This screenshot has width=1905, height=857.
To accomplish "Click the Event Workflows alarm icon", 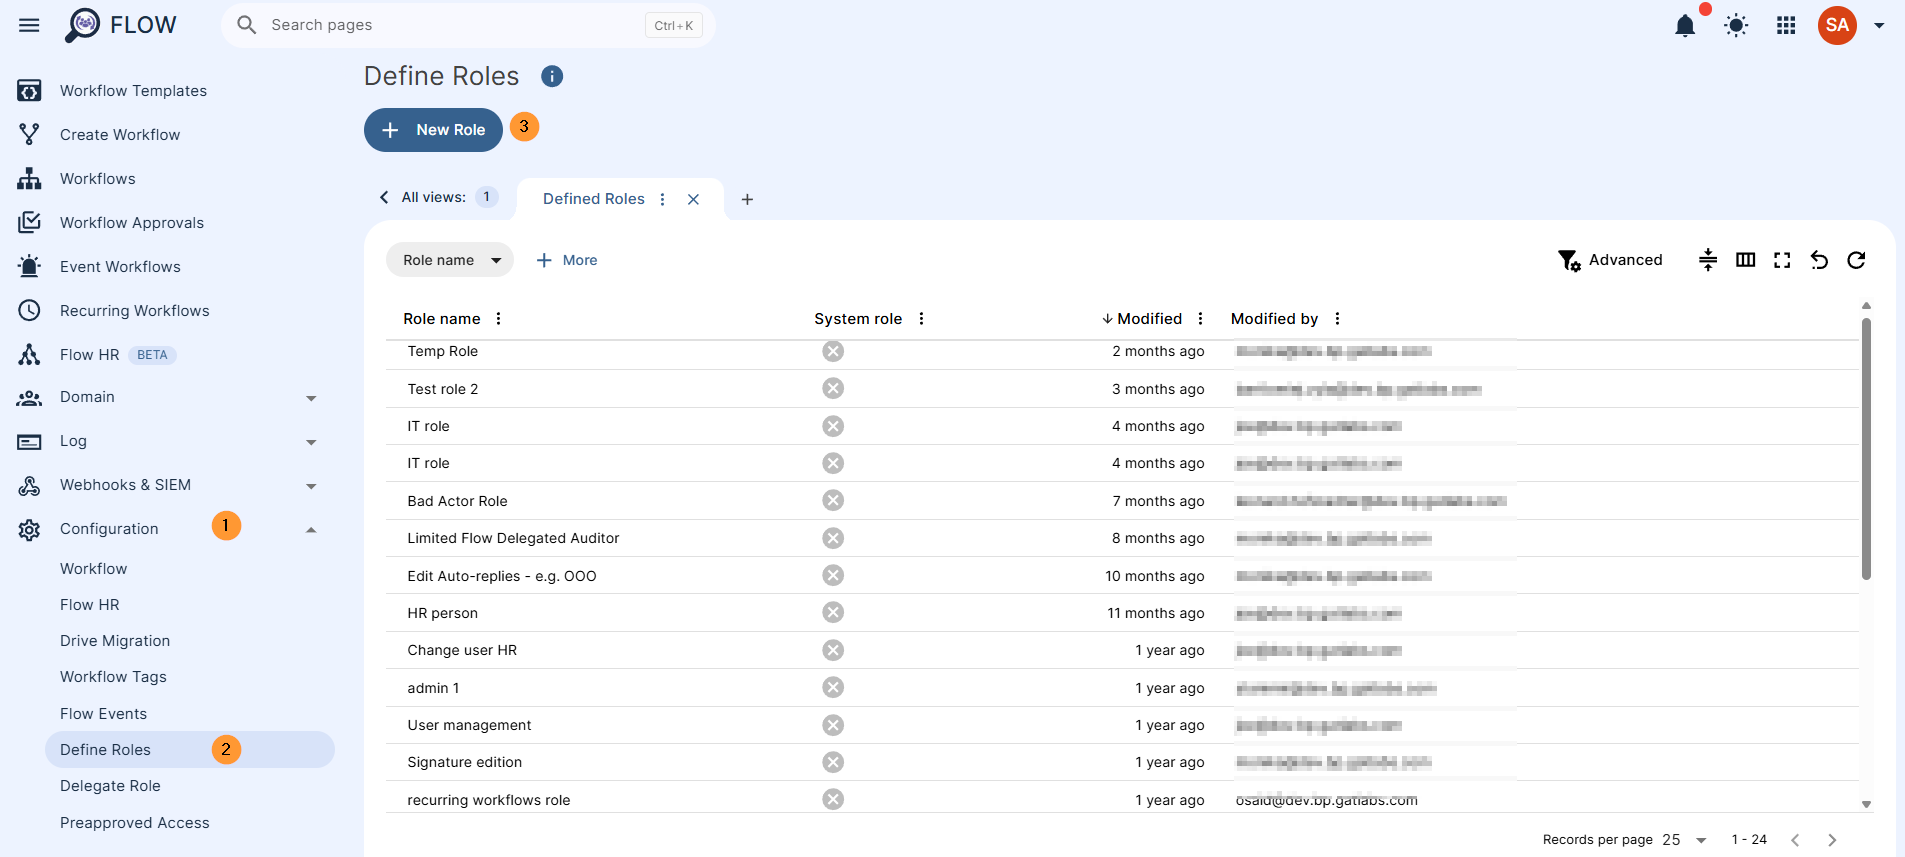I will 29,267.
